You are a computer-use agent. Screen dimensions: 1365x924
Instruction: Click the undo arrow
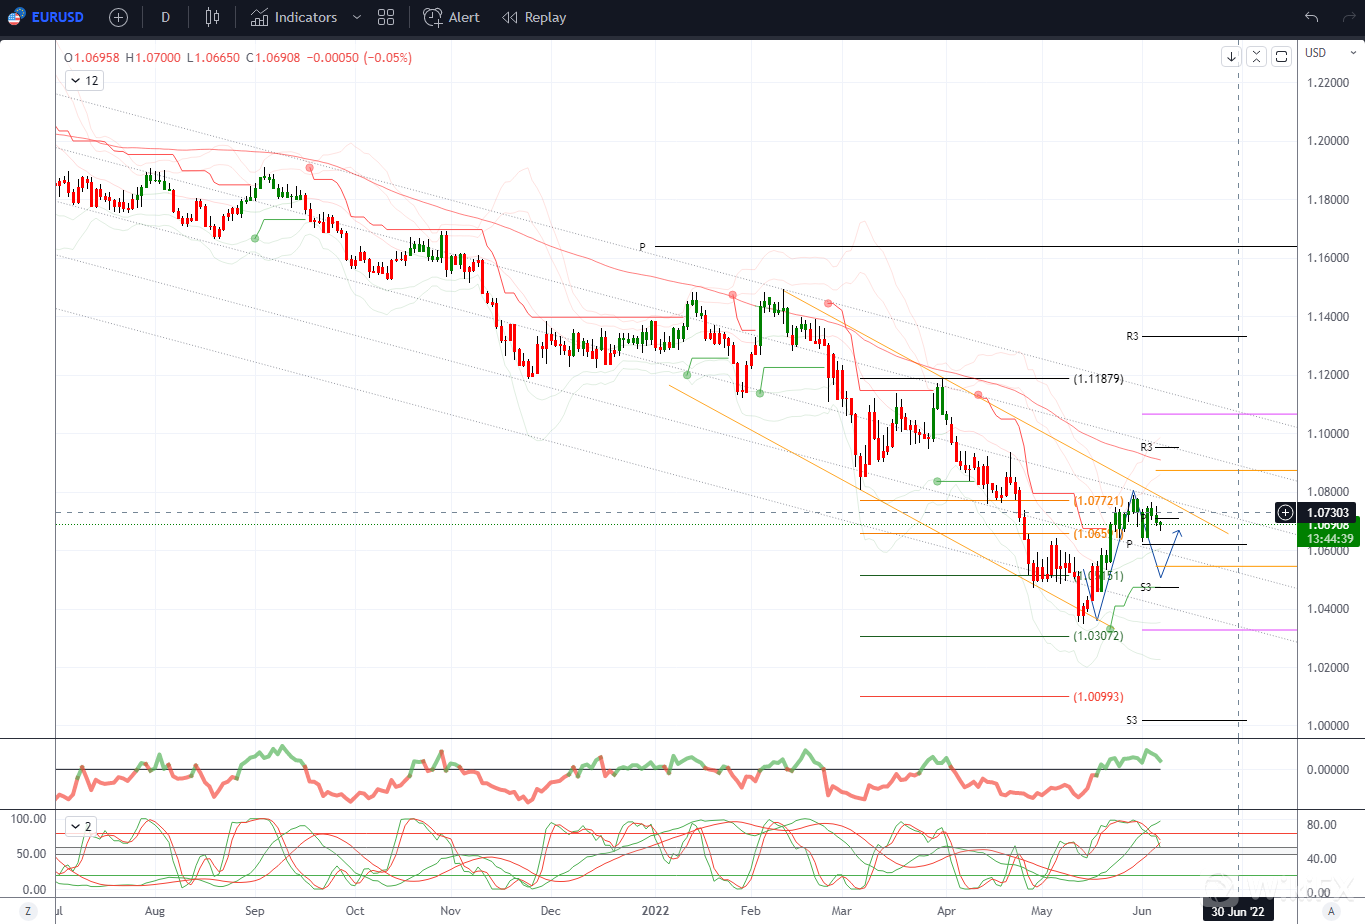tap(1311, 17)
